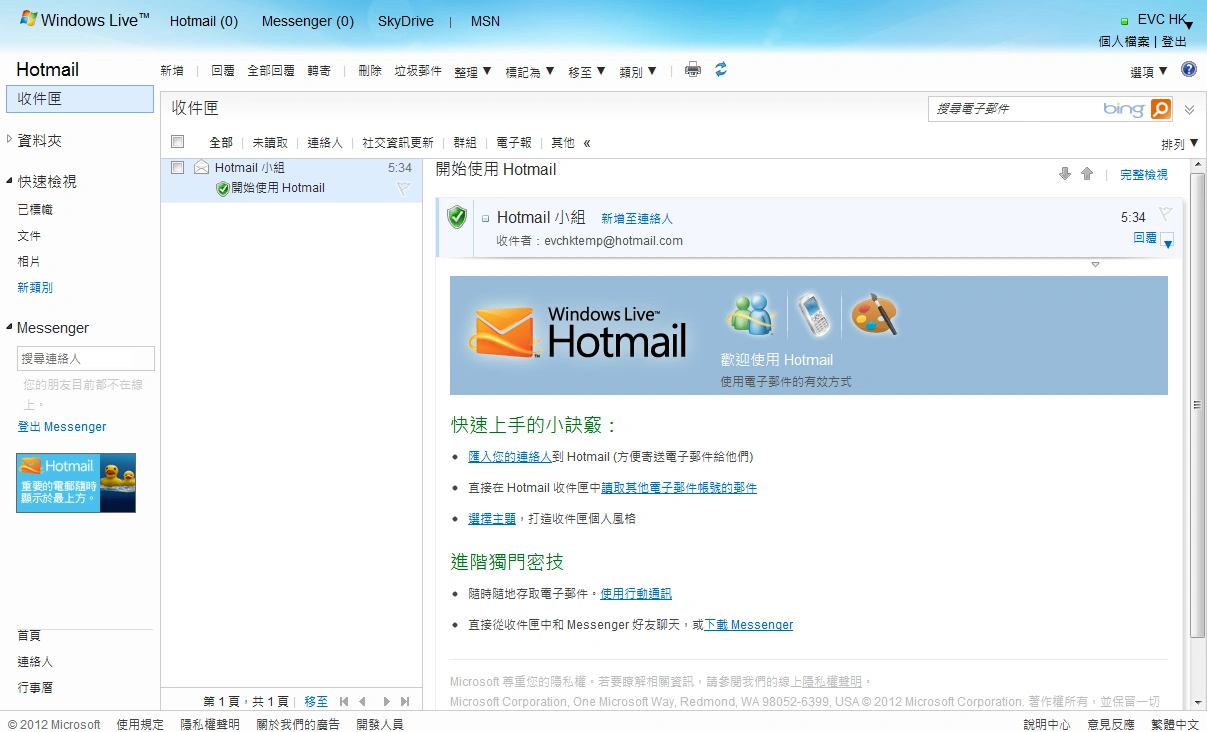Image resolution: width=1207 pixels, height=732 pixels.
Task: Jump to the first page of messages
Action: click(344, 702)
